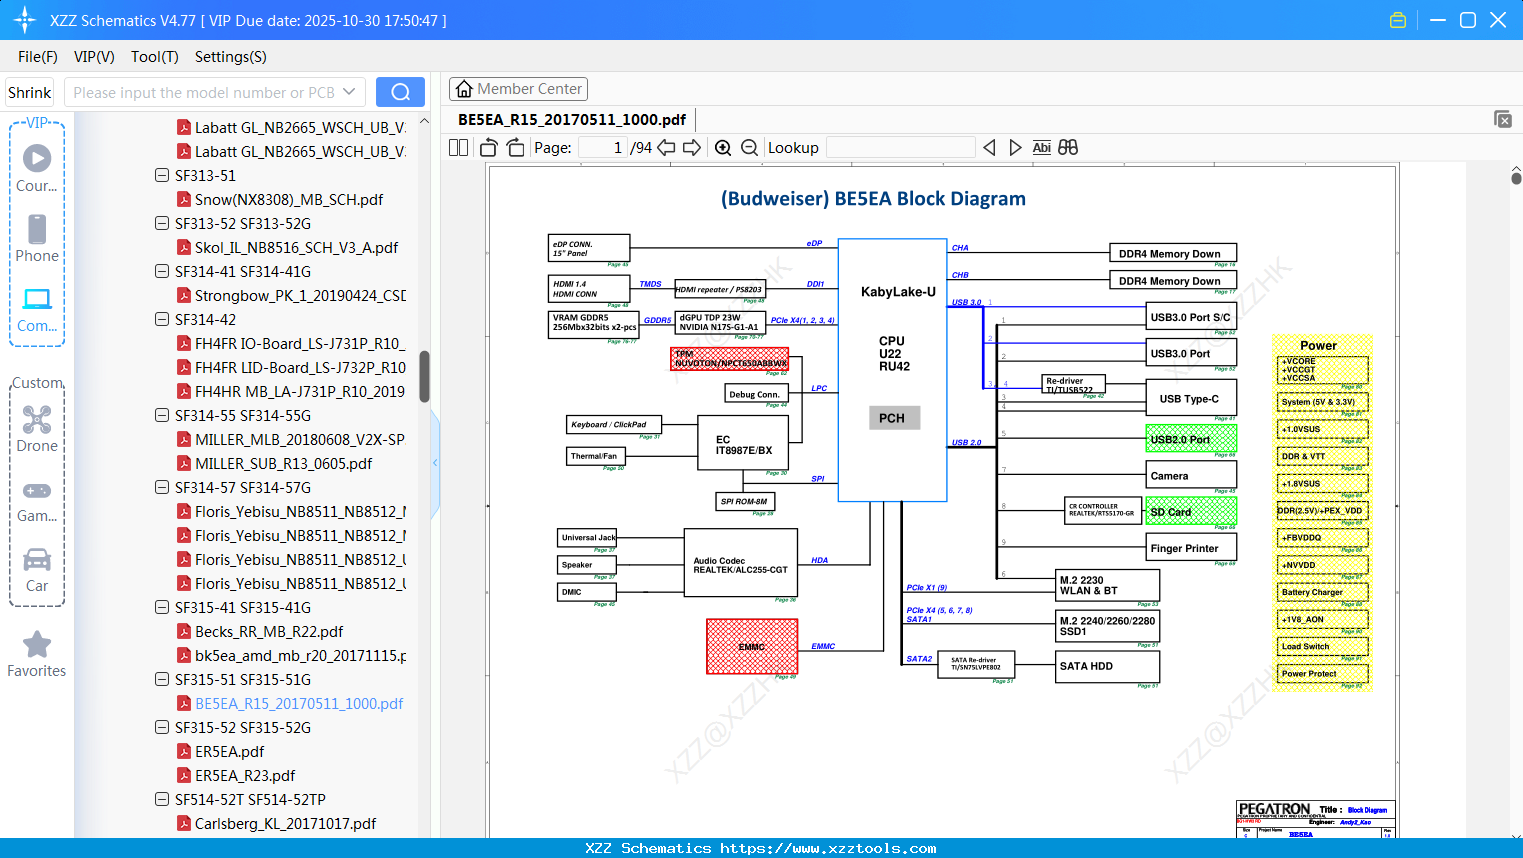Open the Drone category in sidebar

37,430
